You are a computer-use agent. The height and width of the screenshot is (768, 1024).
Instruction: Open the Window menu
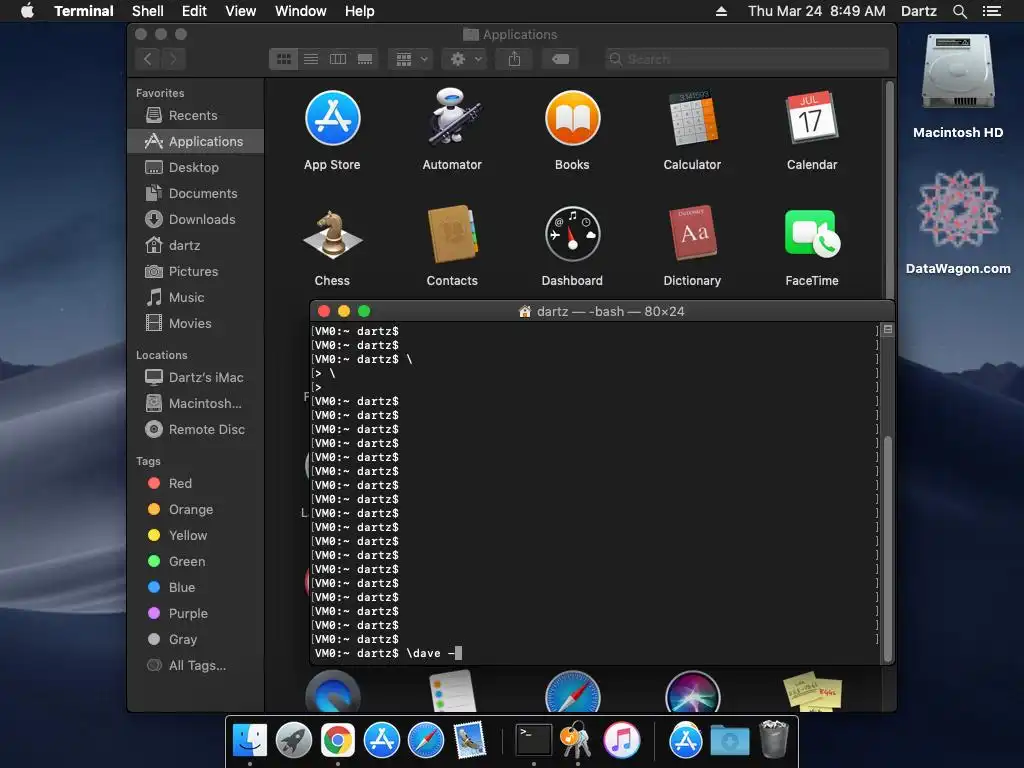[x=300, y=11]
